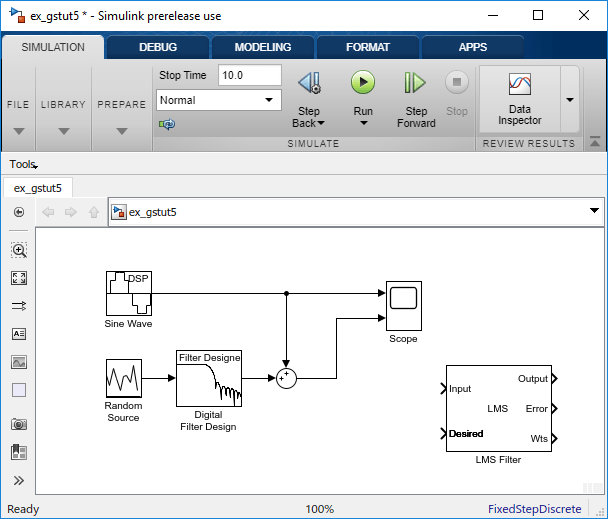
Task: Navigate forward in model history
Action: 71,212
